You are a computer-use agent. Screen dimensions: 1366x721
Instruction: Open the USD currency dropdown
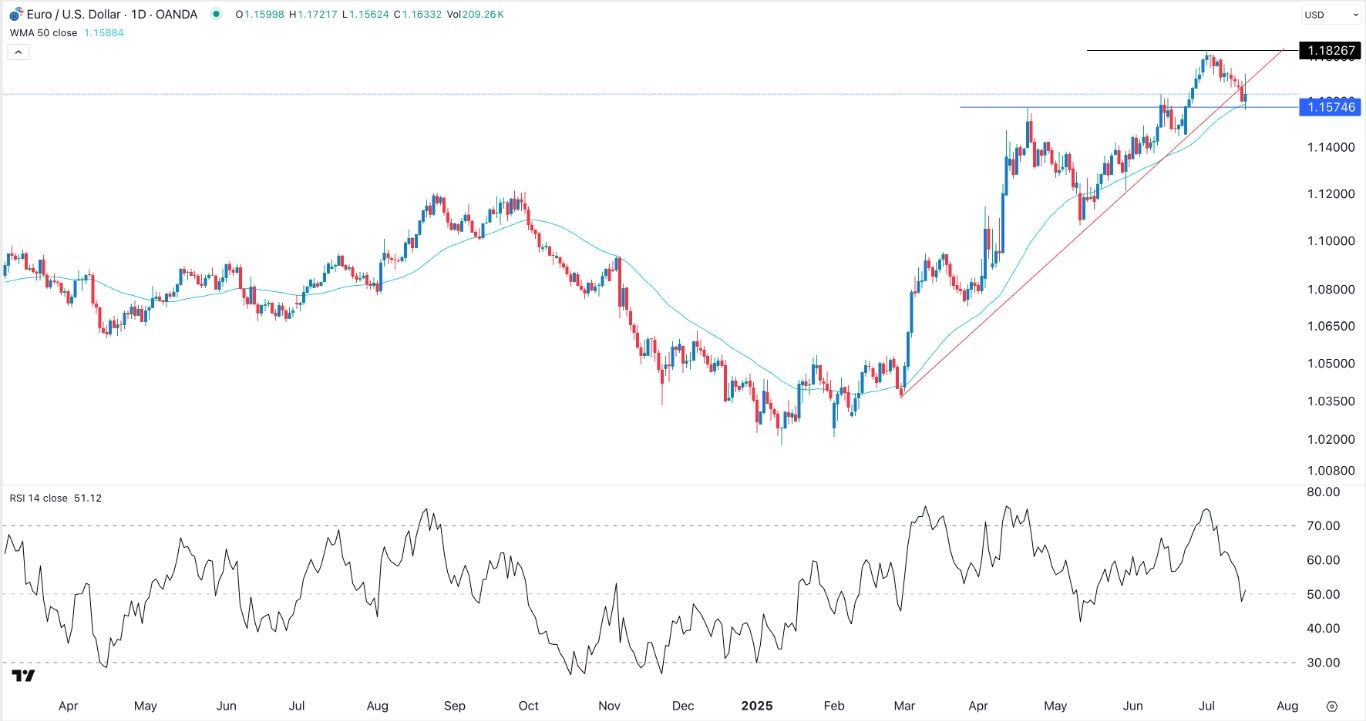(1326, 15)
